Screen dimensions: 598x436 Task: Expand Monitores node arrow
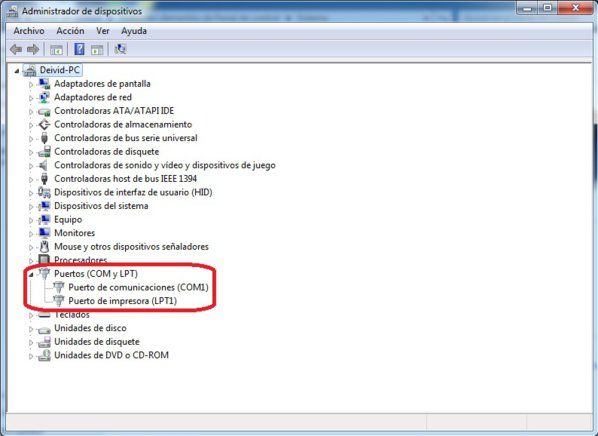(31, 234)
